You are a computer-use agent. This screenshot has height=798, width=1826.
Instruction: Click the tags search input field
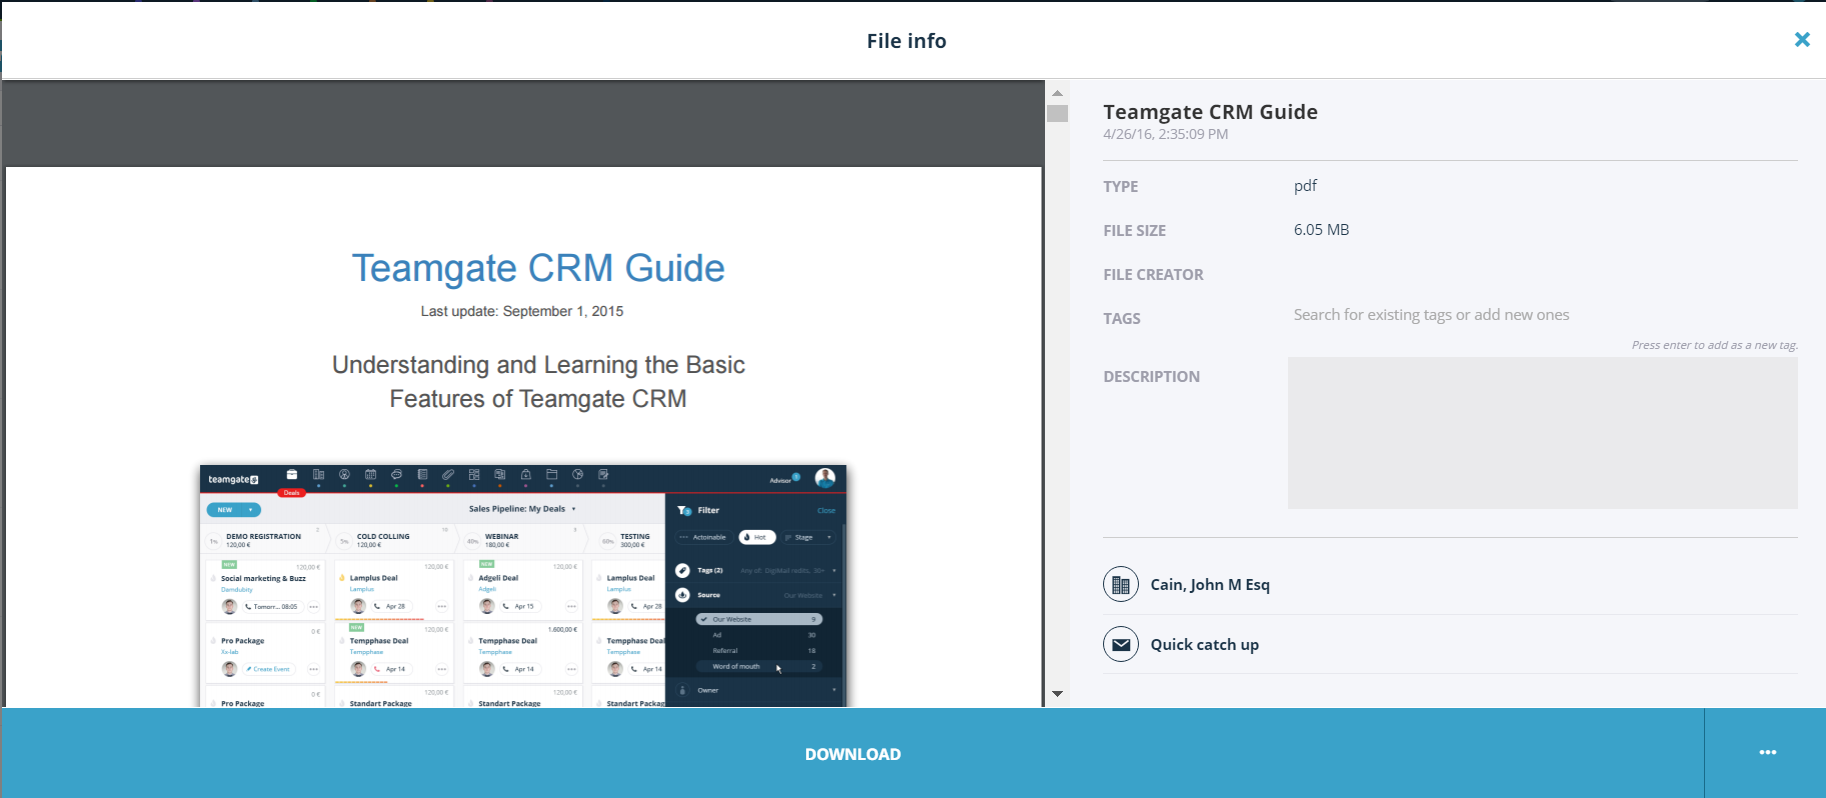pyautogui.click(x=1543, y=315)
